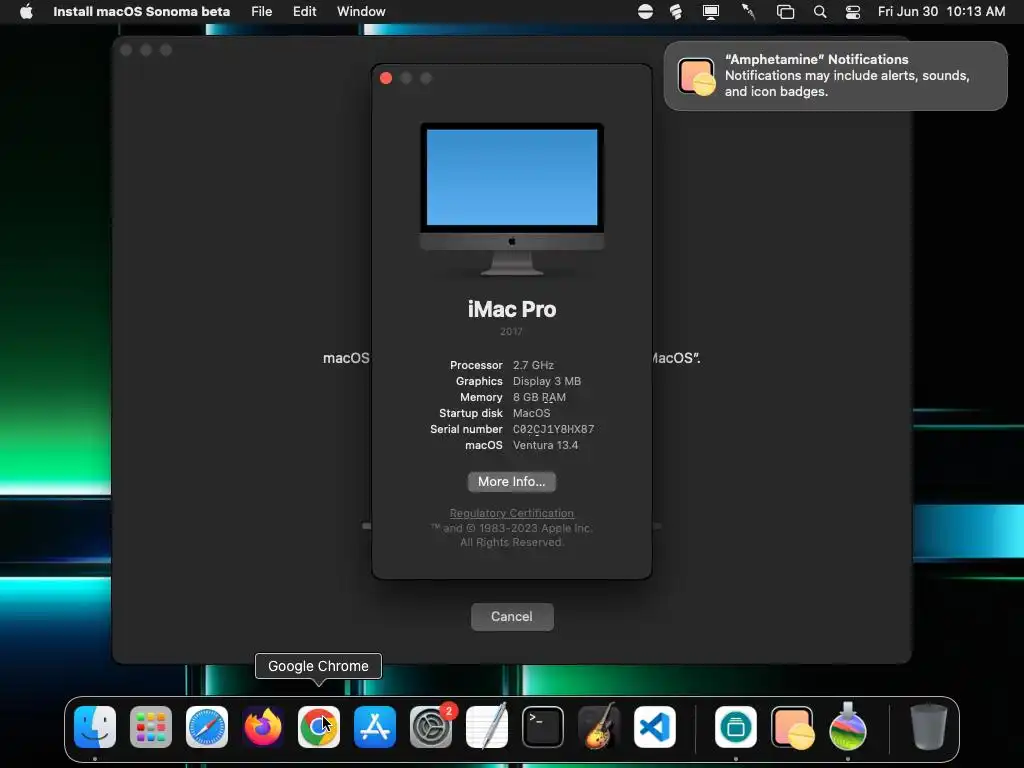Click the 2017 model year text
This screenshot has height=768, width=1024.
(x=511, y=332)
